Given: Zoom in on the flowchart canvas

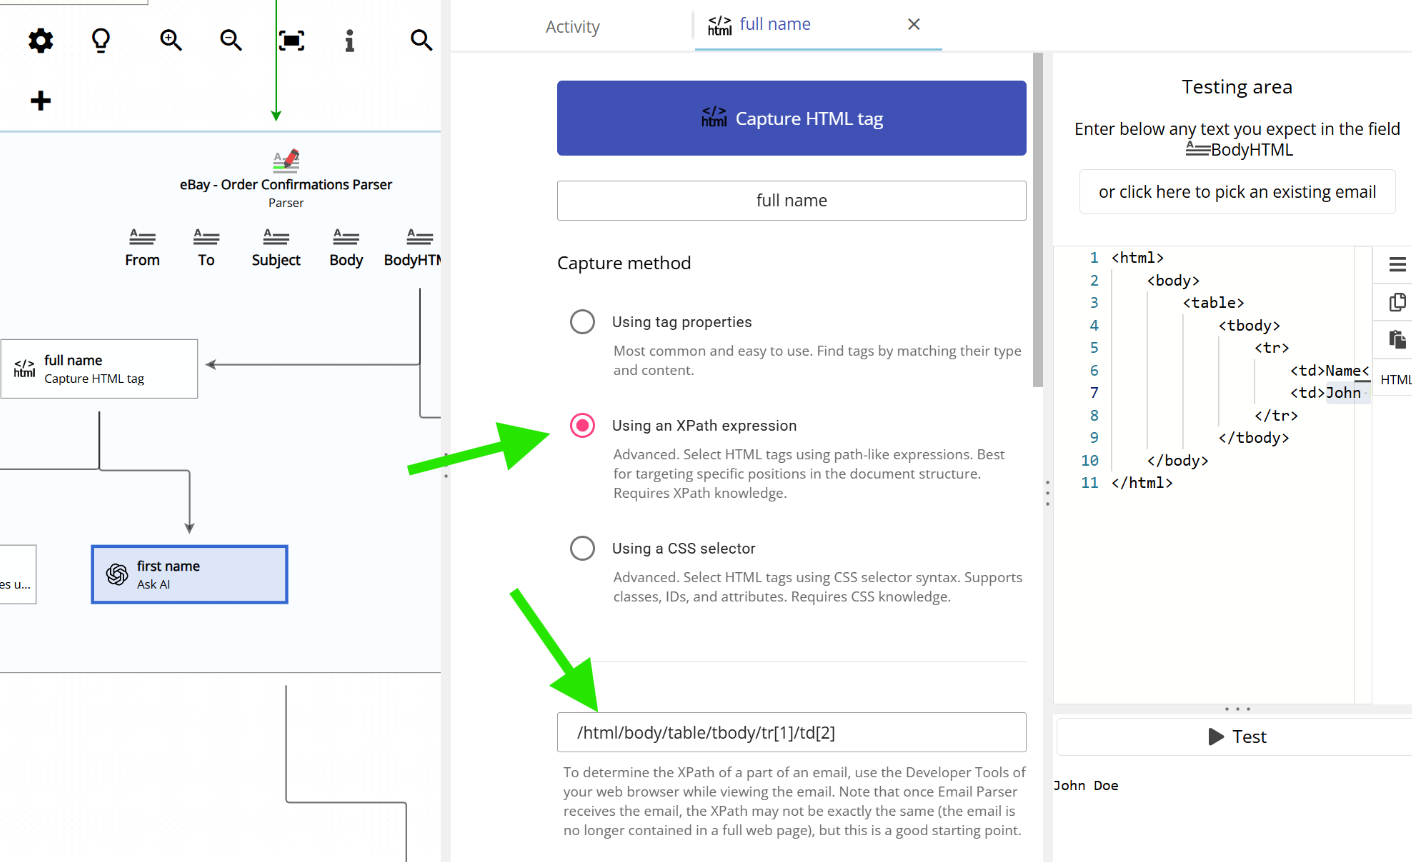Looking at the screenshot, I should point(170,40).
